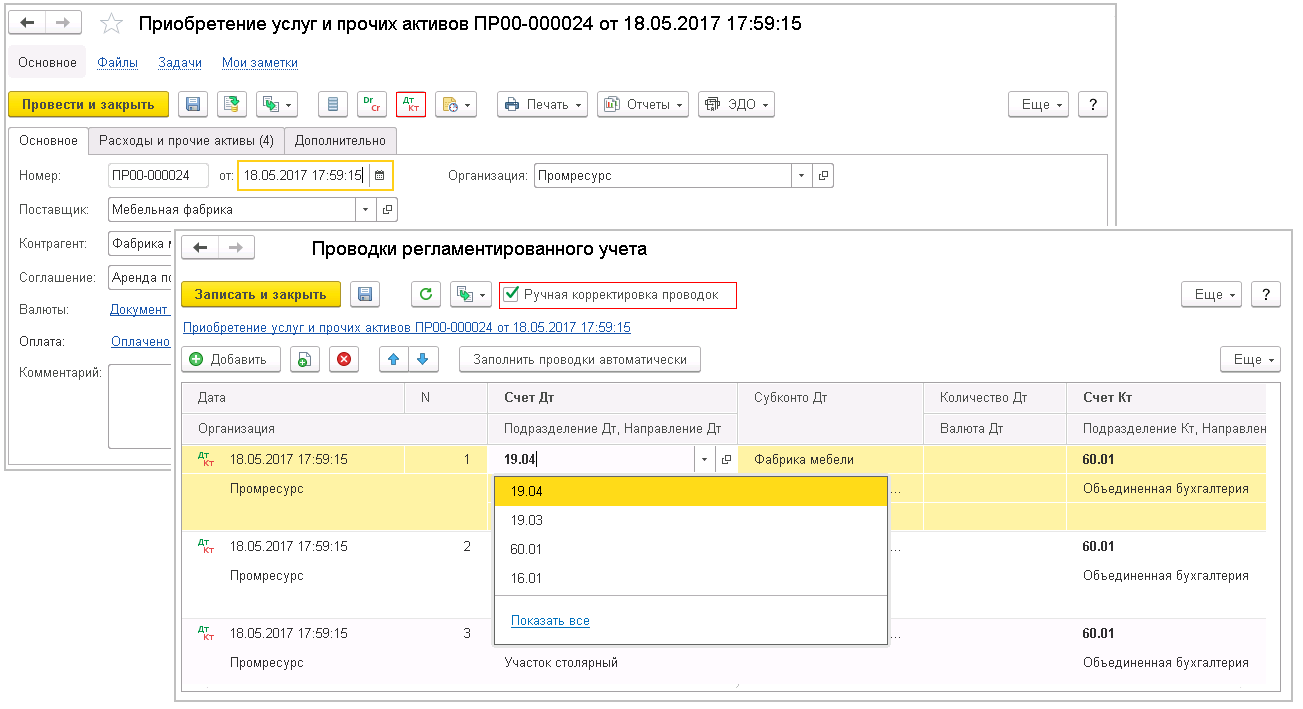
Task: Move row up with blue arrow
Action: point(394,359)
